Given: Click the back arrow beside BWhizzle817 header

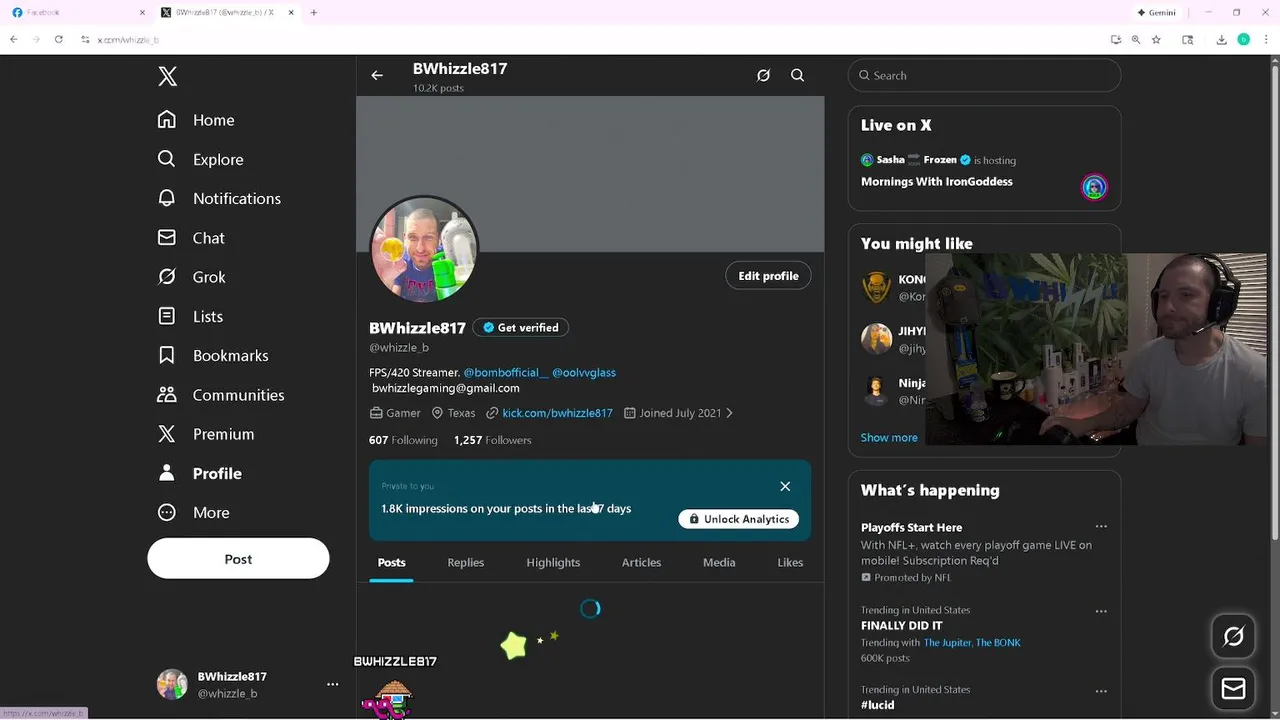Looking at the screenshot, I should coord(377,75).
